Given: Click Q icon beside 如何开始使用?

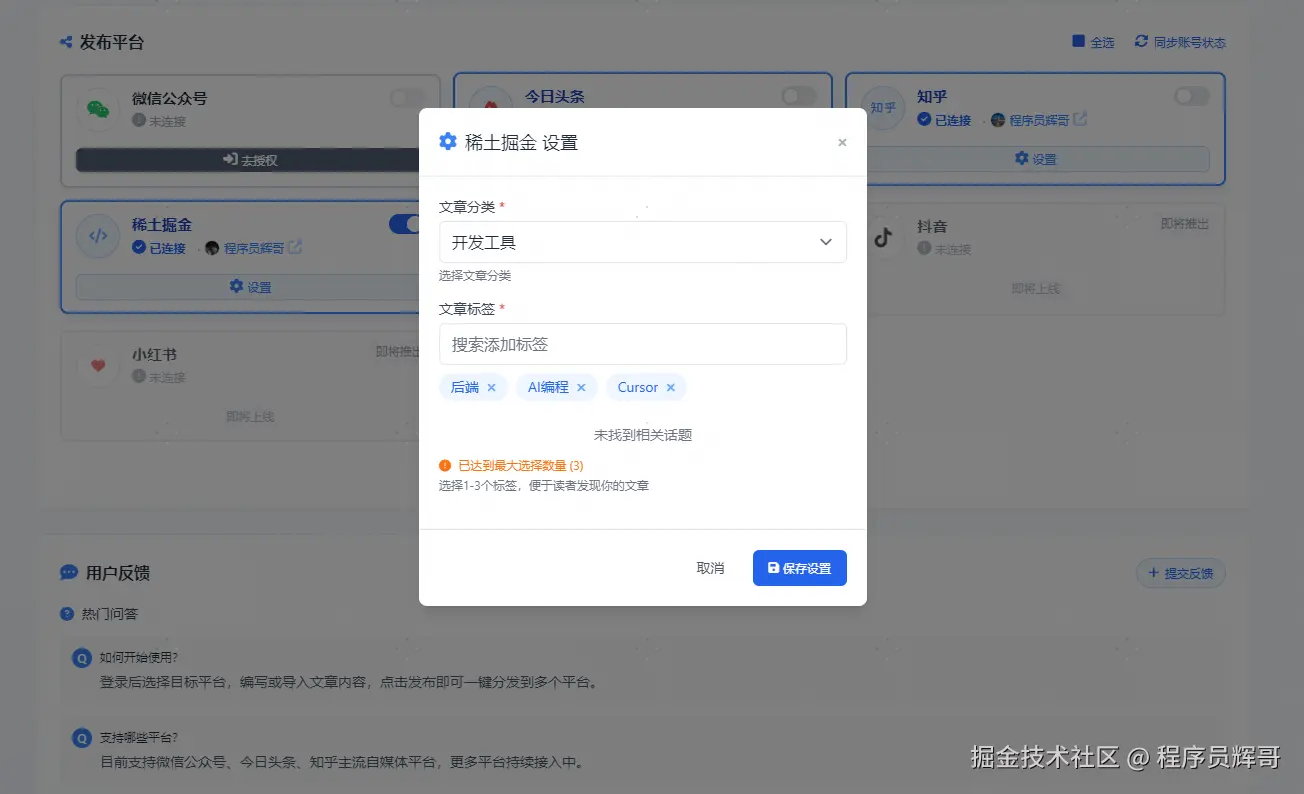Looking at the screenshot, I should click(x=82, y=658).
